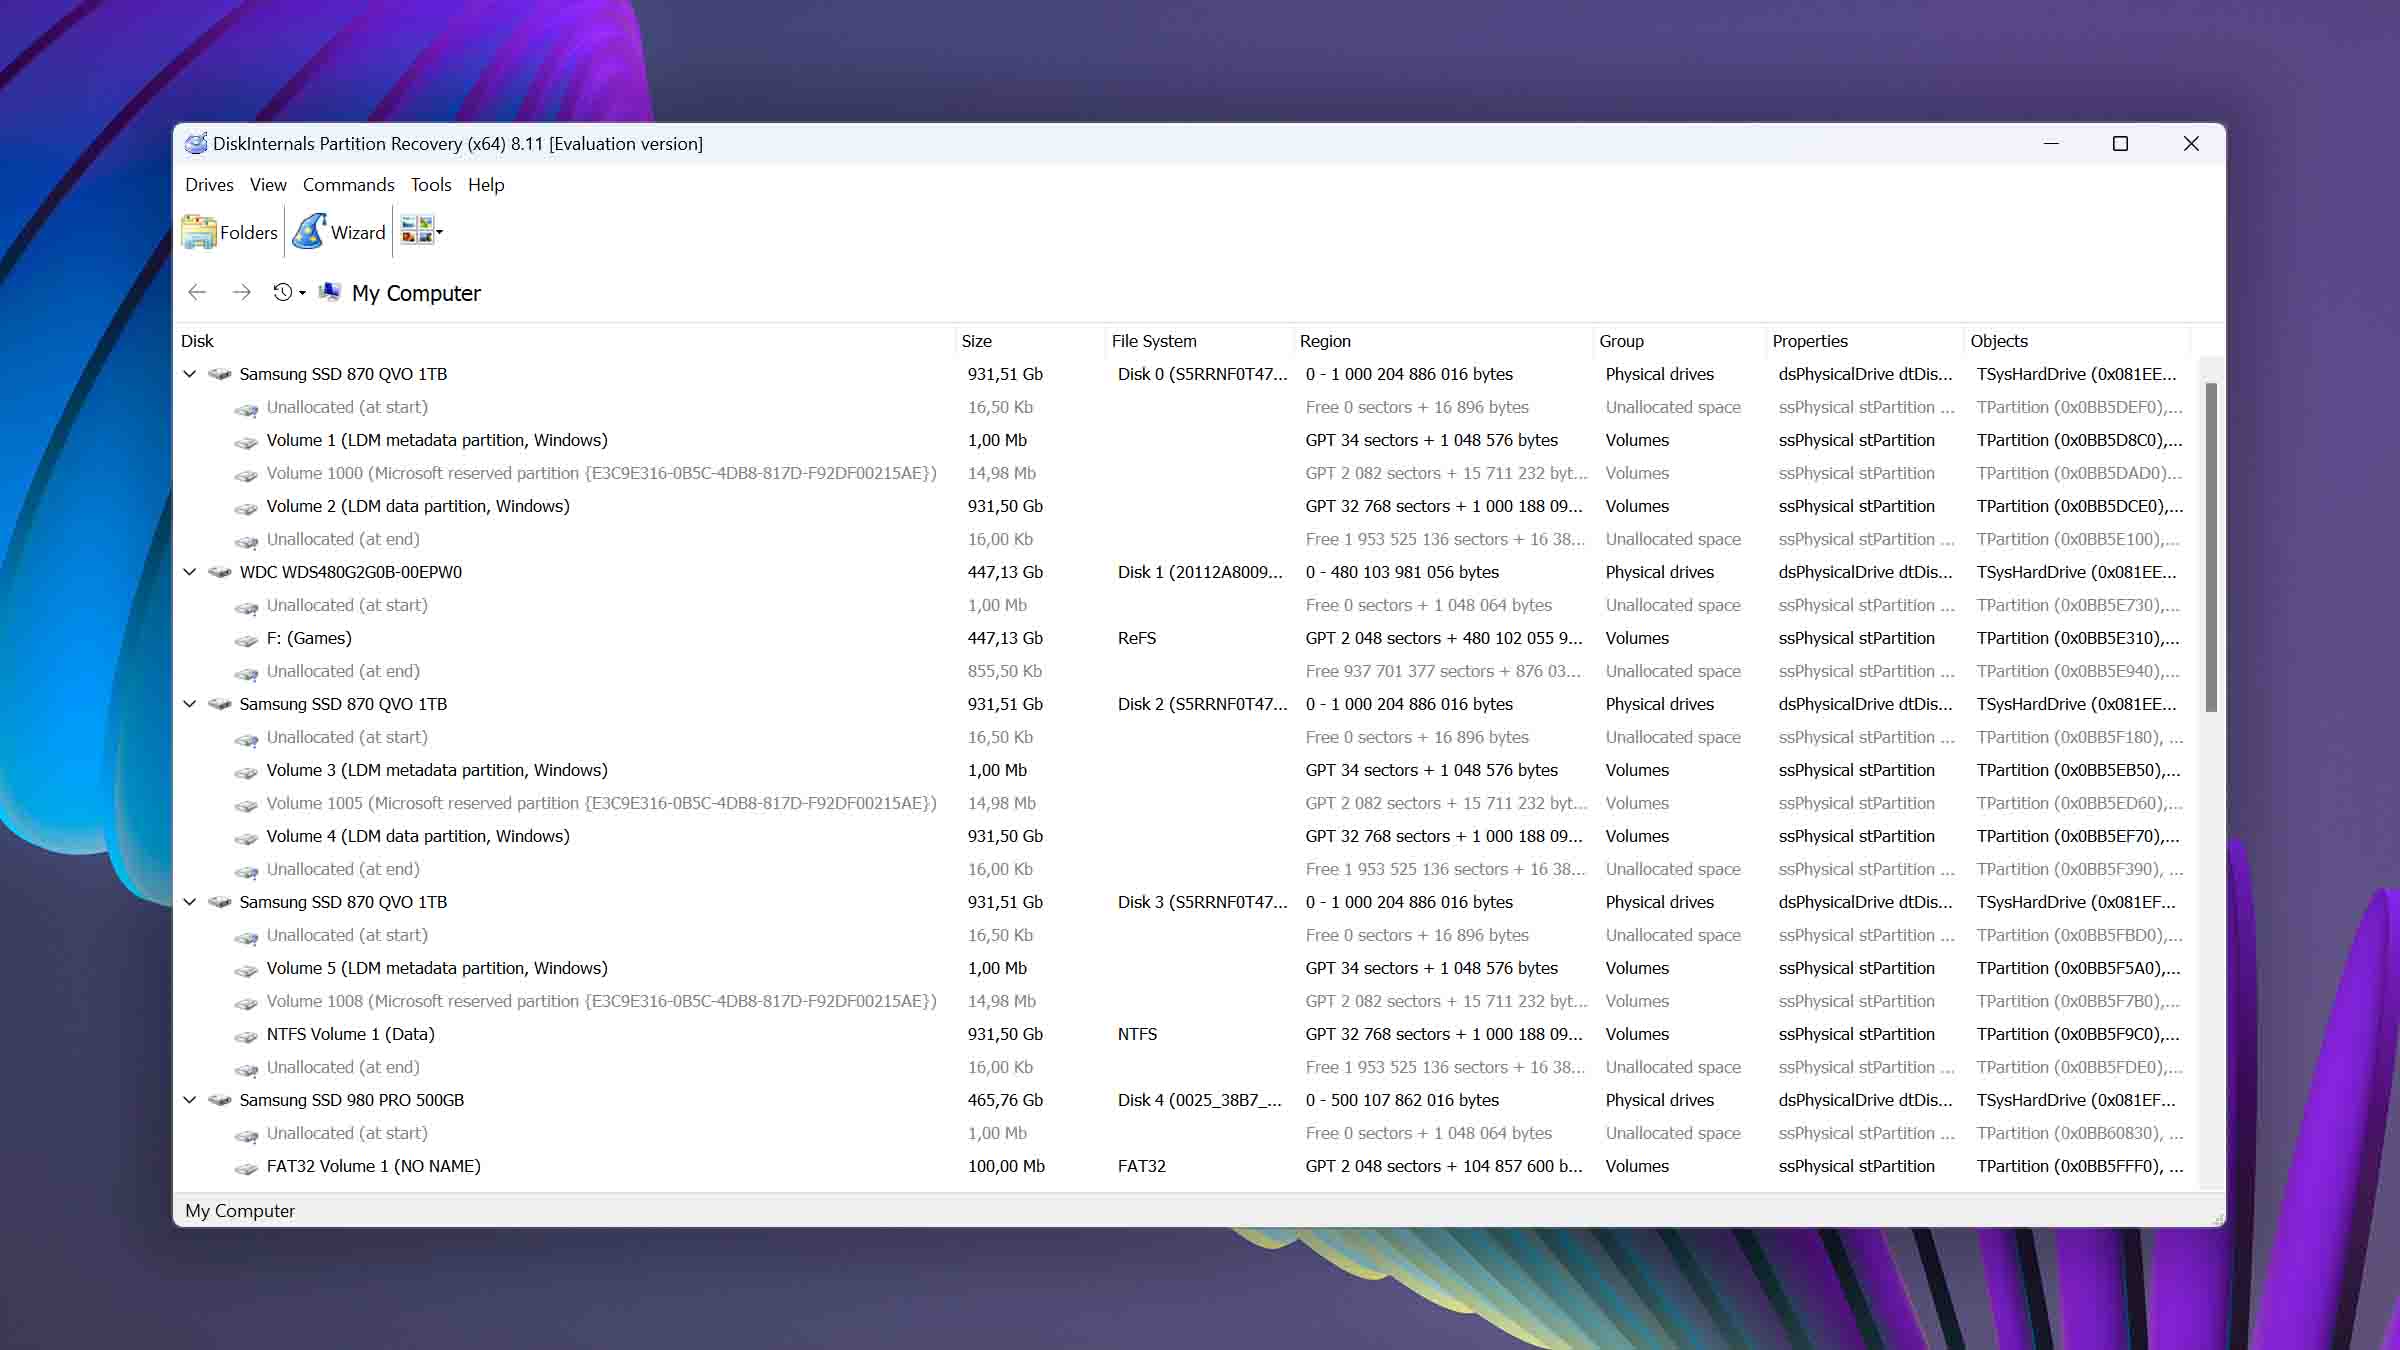
Task: Click the drive icon of WDC WDS480G2G0B-00EPW0
Action: (220, 572)
